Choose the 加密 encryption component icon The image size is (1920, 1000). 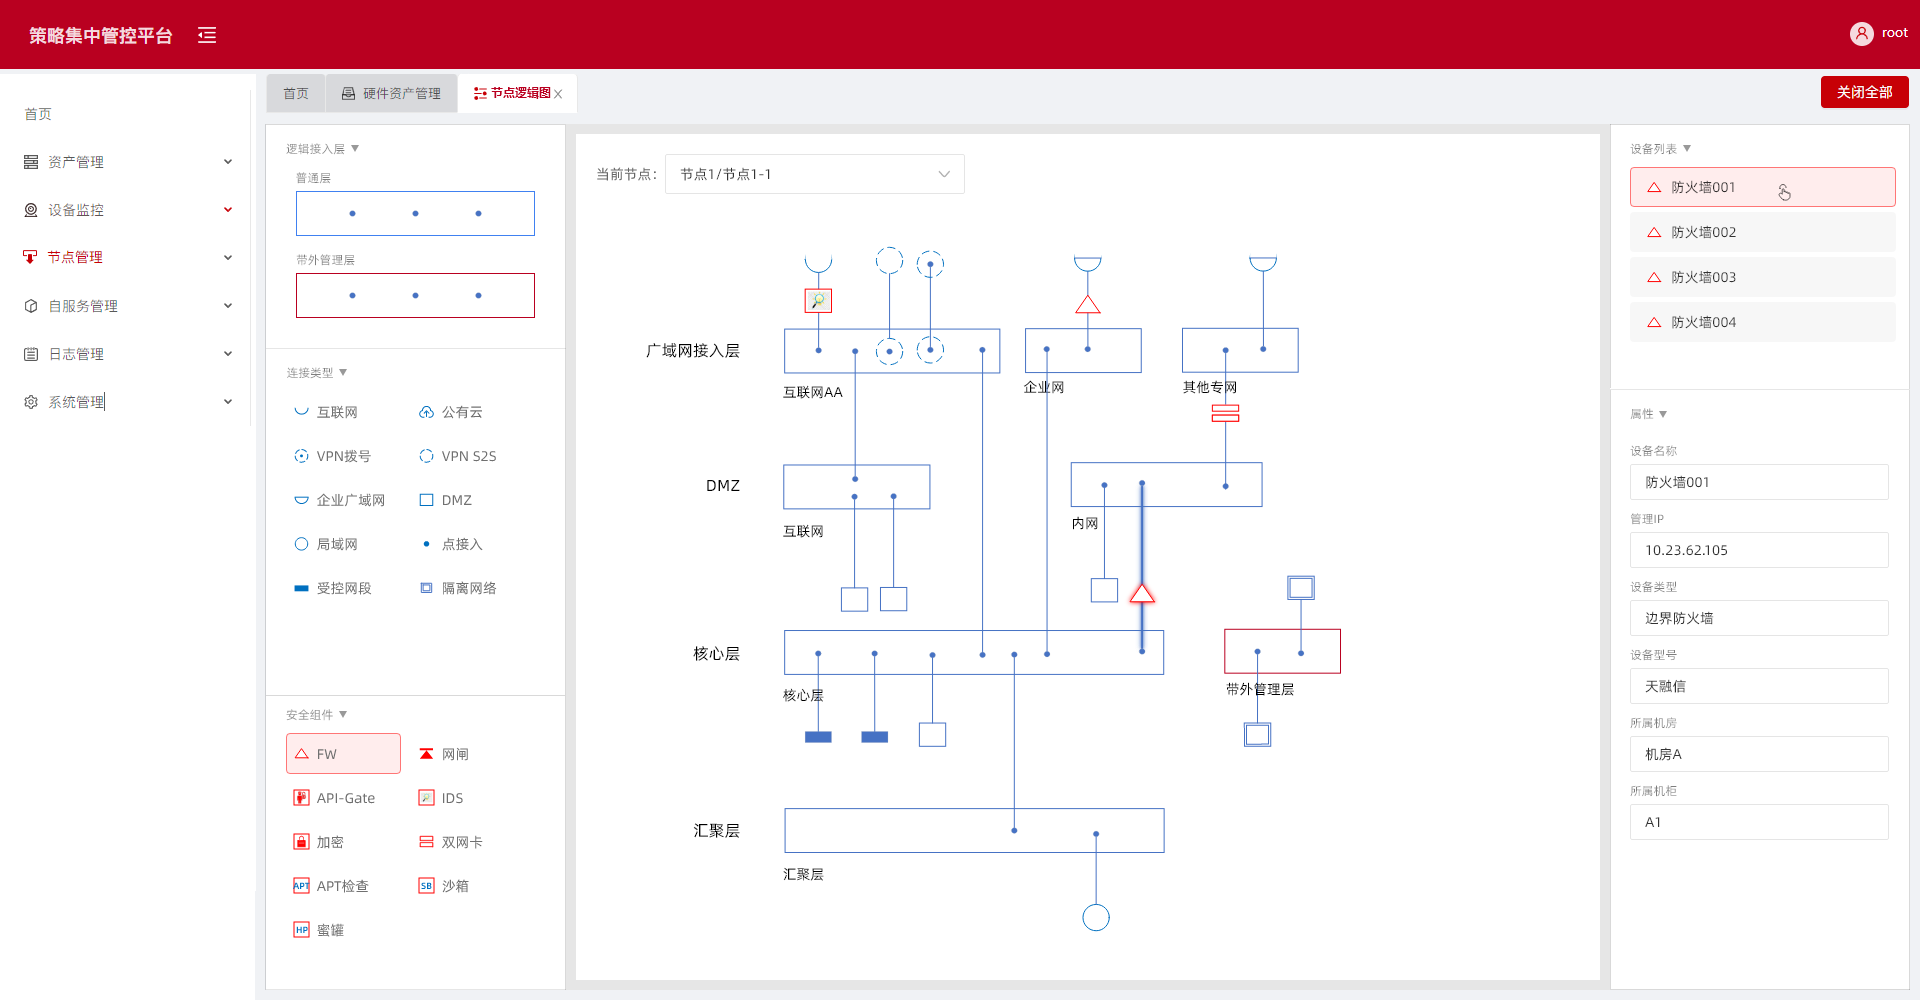coord(301,842)
